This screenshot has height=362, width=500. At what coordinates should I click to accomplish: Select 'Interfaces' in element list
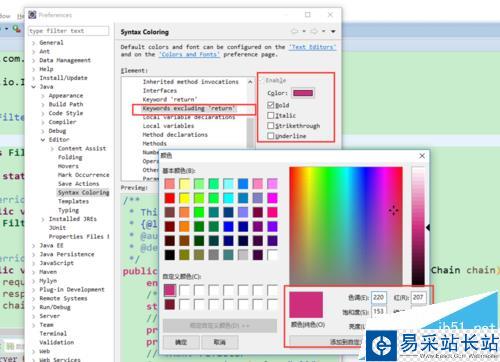tap(160, 91)
